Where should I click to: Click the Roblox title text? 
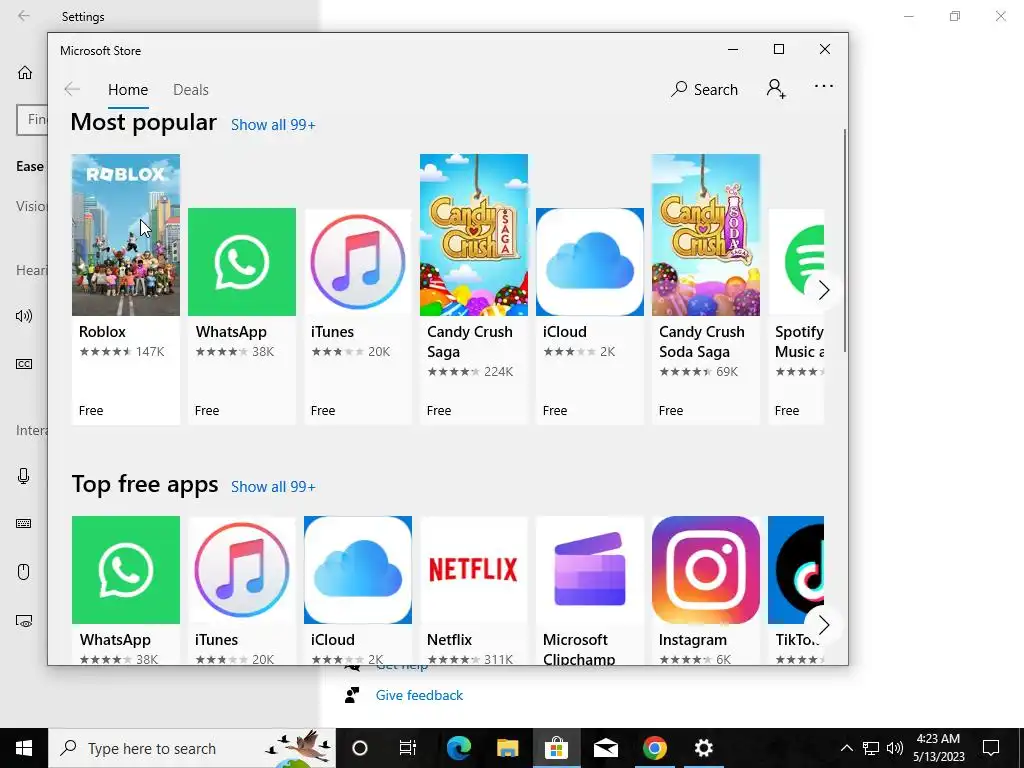tap(103, 332)
